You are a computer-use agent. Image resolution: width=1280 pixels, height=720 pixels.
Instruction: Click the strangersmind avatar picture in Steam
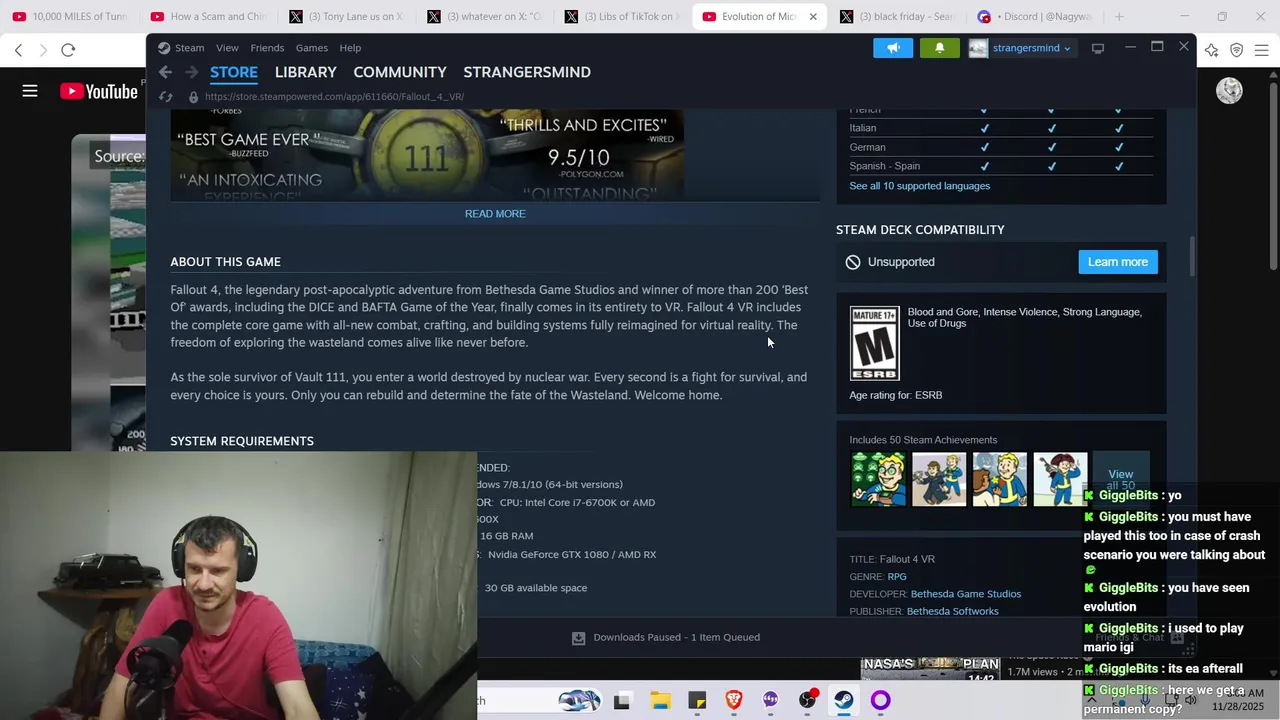pyautogui.click(x=978, y=48)
